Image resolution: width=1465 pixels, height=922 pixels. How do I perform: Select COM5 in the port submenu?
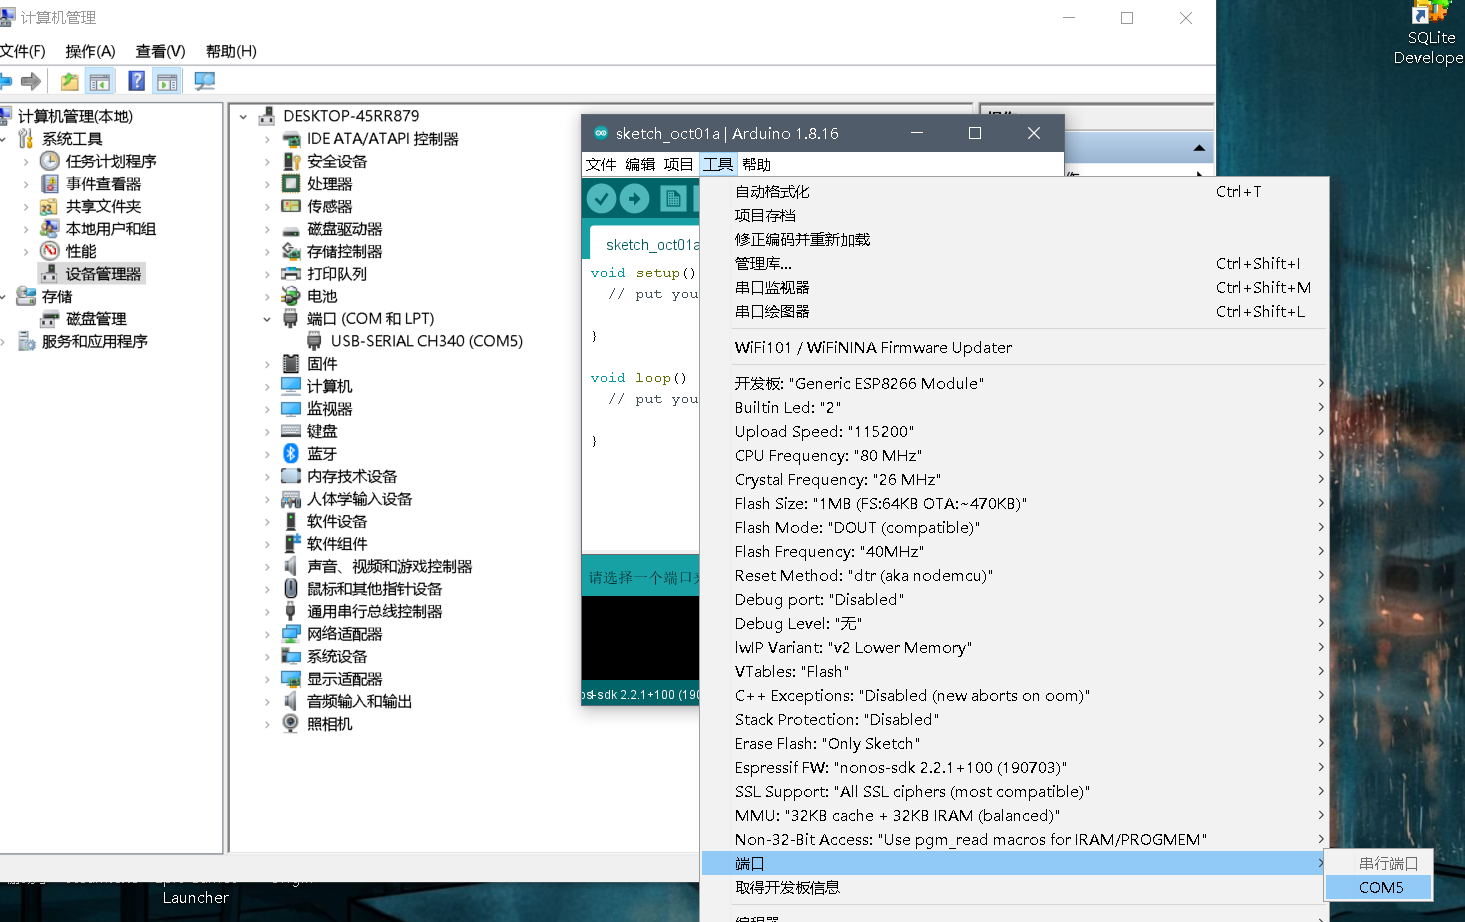coord(1379,887)
